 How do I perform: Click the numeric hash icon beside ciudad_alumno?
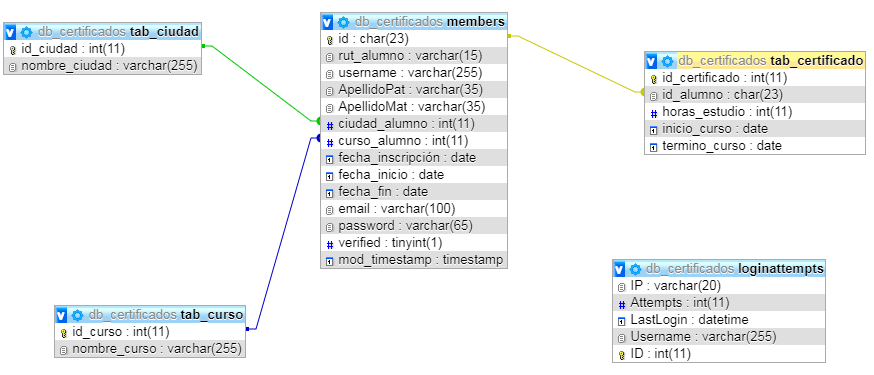(329, 125)
